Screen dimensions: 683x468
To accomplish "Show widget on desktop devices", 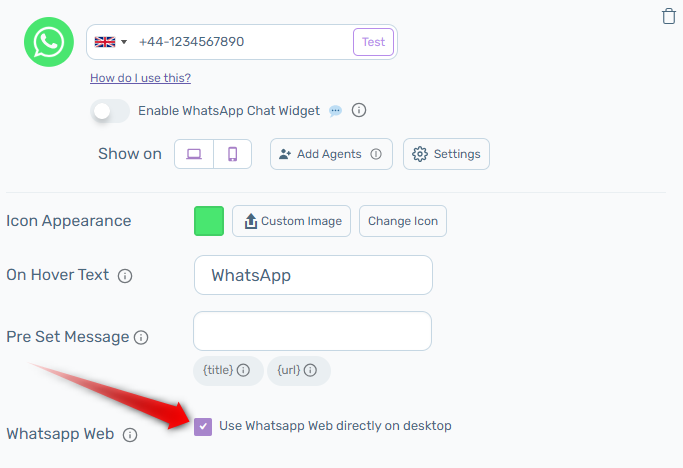I will pyautogui.click(x=194, y=154).
